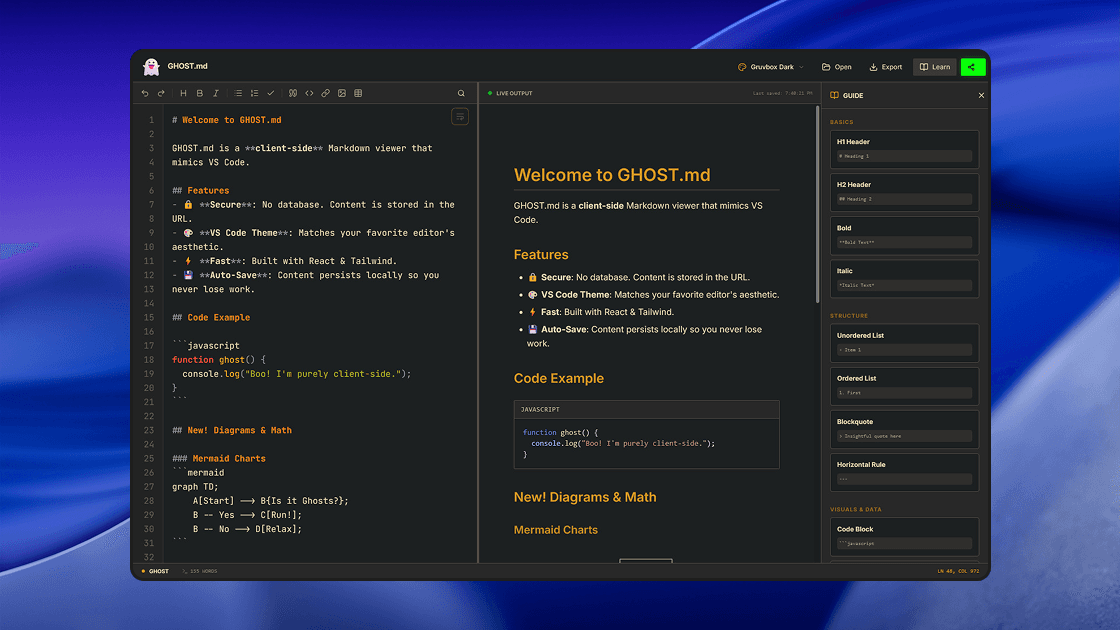Apply italic formatting from the toolbar
This screenshot has width=1120, height=630.
point(216,94)
